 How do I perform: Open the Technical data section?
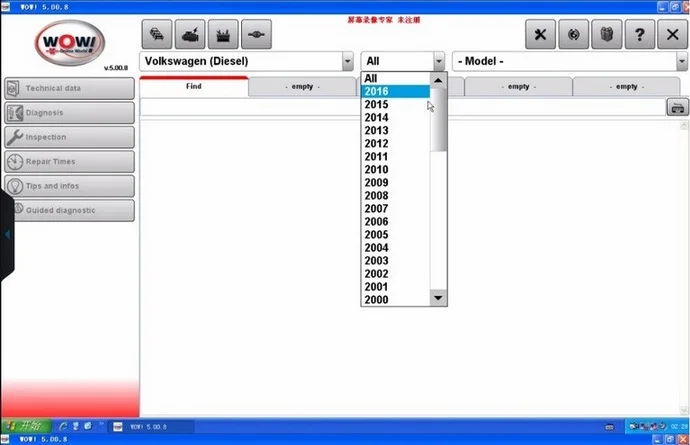[x=70, y=88]
